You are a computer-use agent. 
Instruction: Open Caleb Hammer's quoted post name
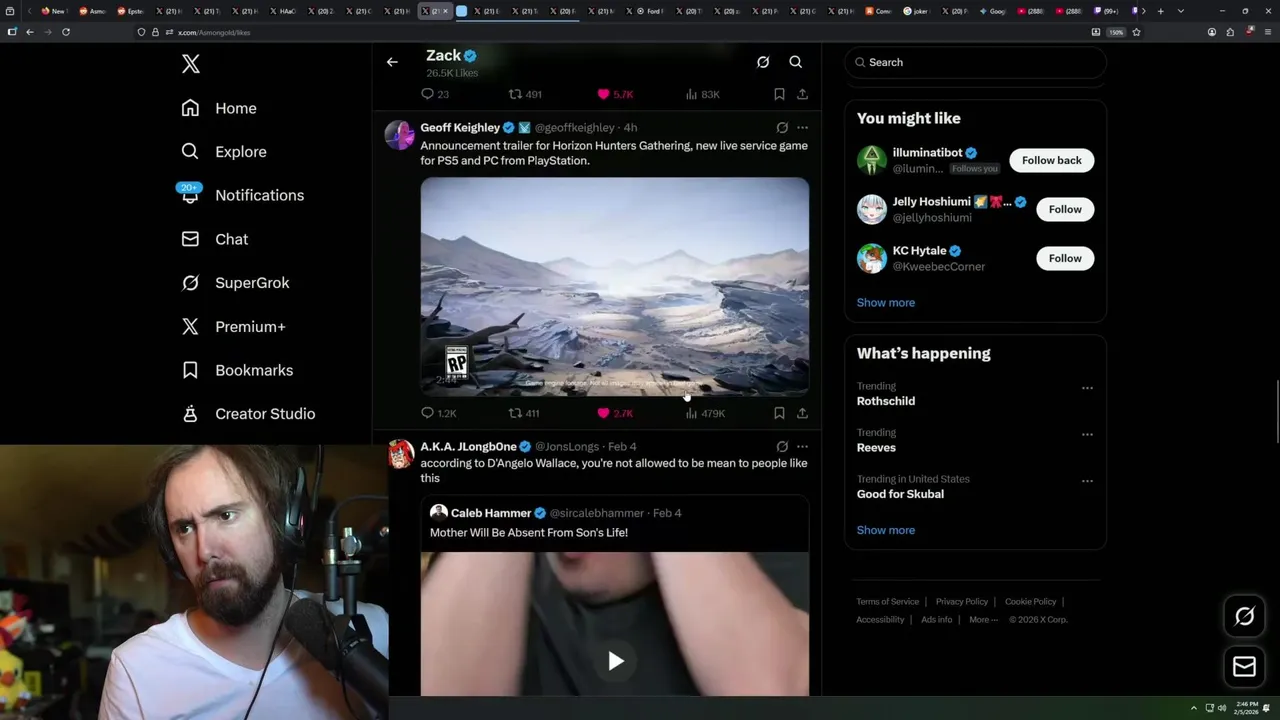click(490, 513)
